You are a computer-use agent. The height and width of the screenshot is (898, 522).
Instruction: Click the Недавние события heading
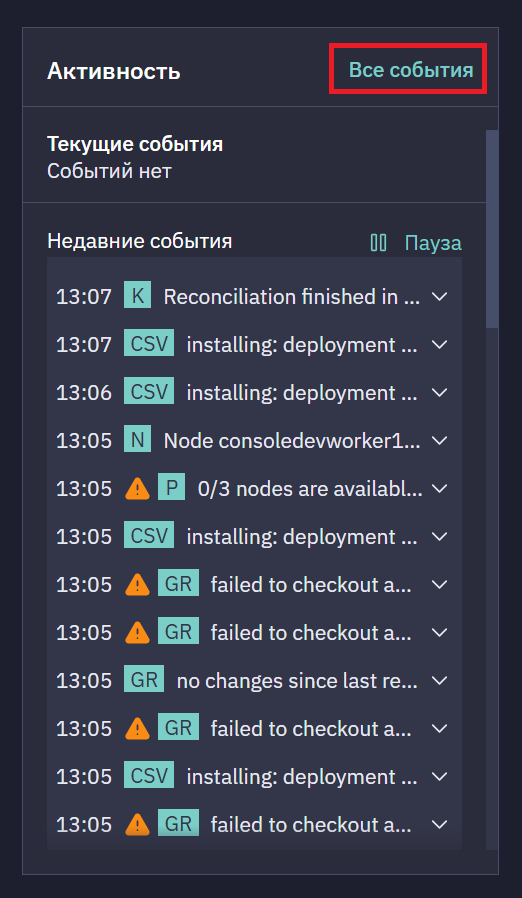point(140,241)
